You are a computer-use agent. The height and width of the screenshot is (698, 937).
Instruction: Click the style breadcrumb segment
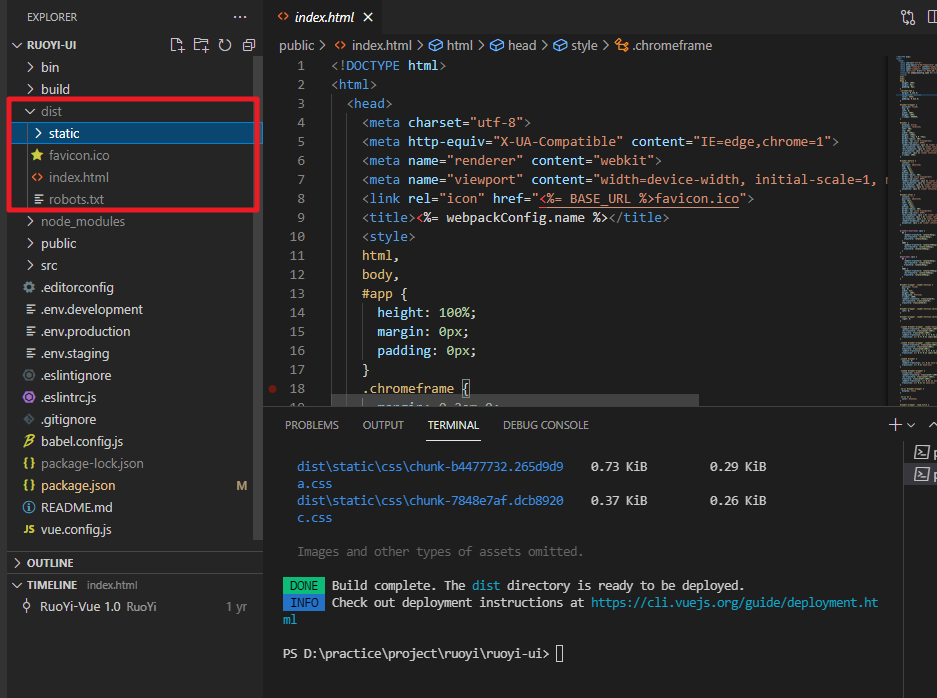tap(576, 45)
